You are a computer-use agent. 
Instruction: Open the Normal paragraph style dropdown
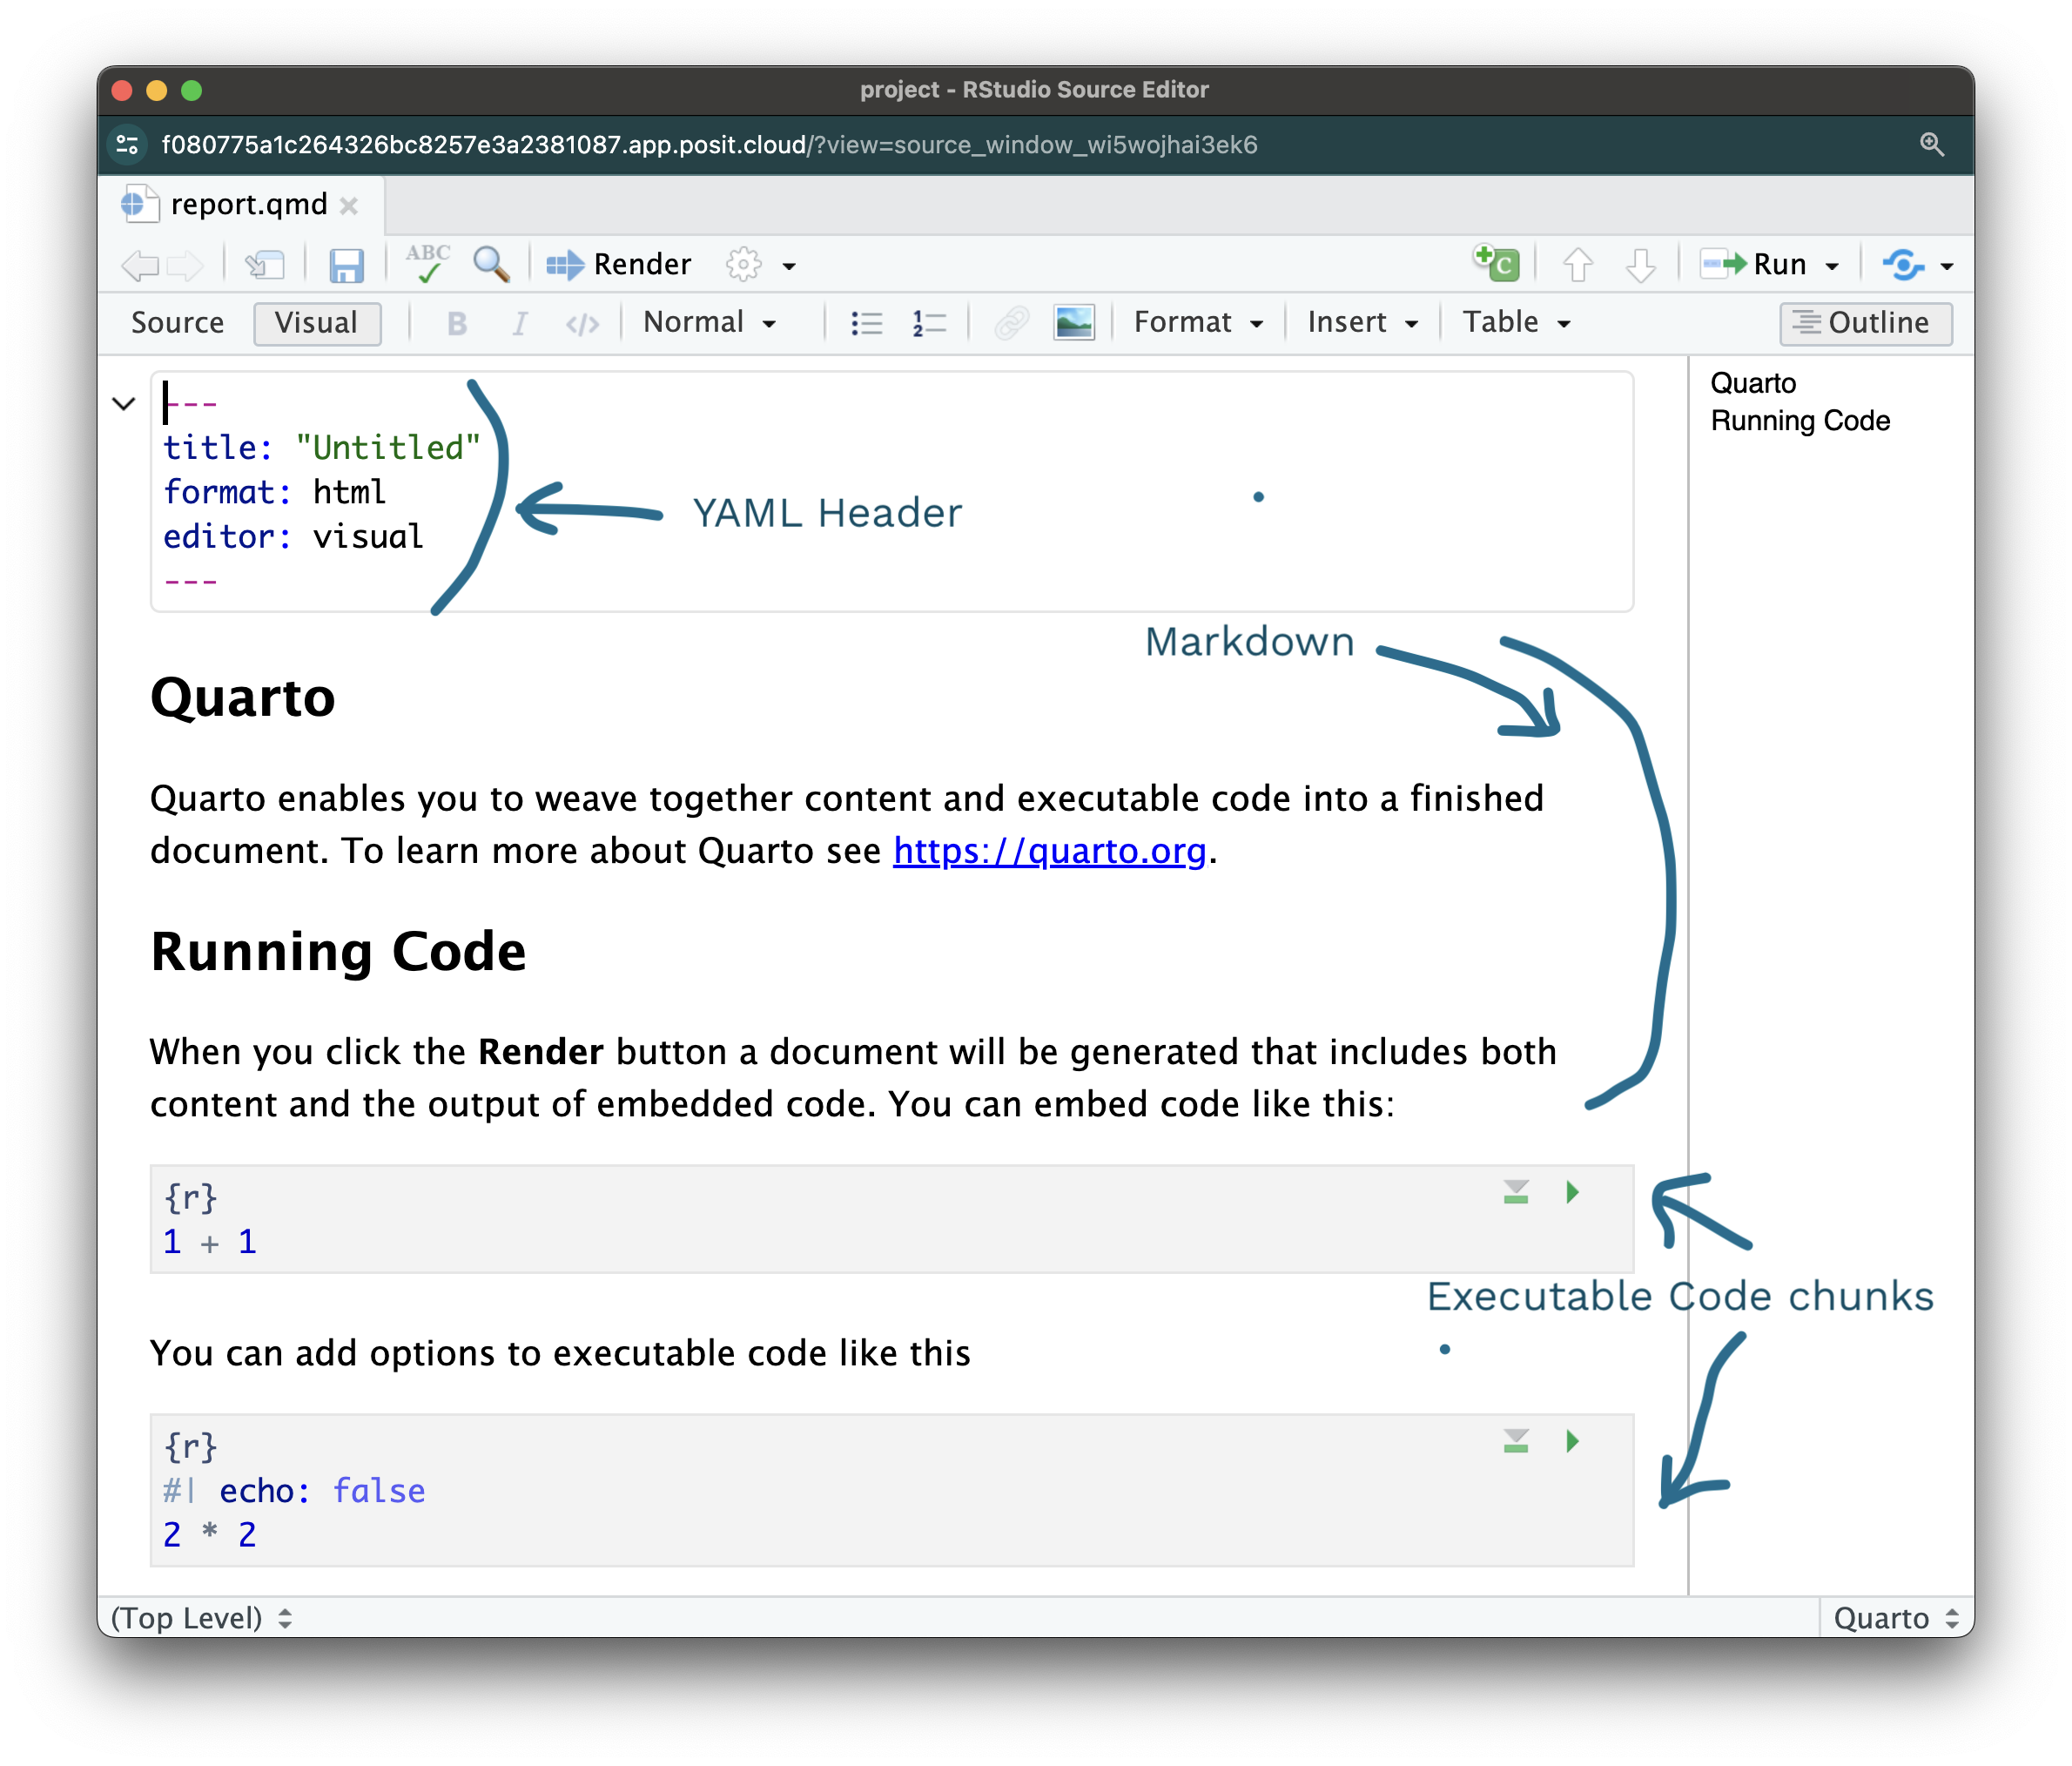click(x=710, y=322)
